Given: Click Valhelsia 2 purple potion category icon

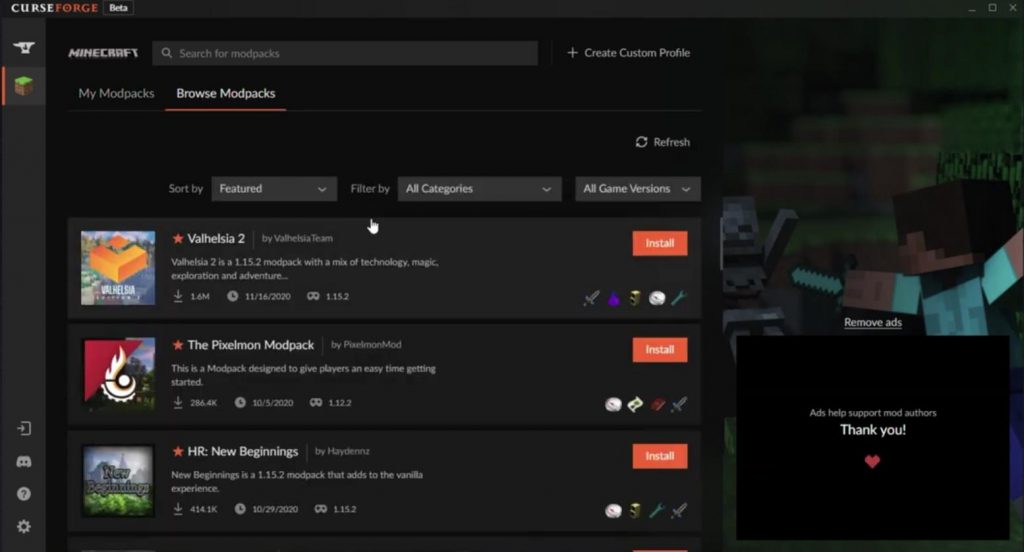Looking at the screenshot, I should pyautogui.click(x=613, y=299).
